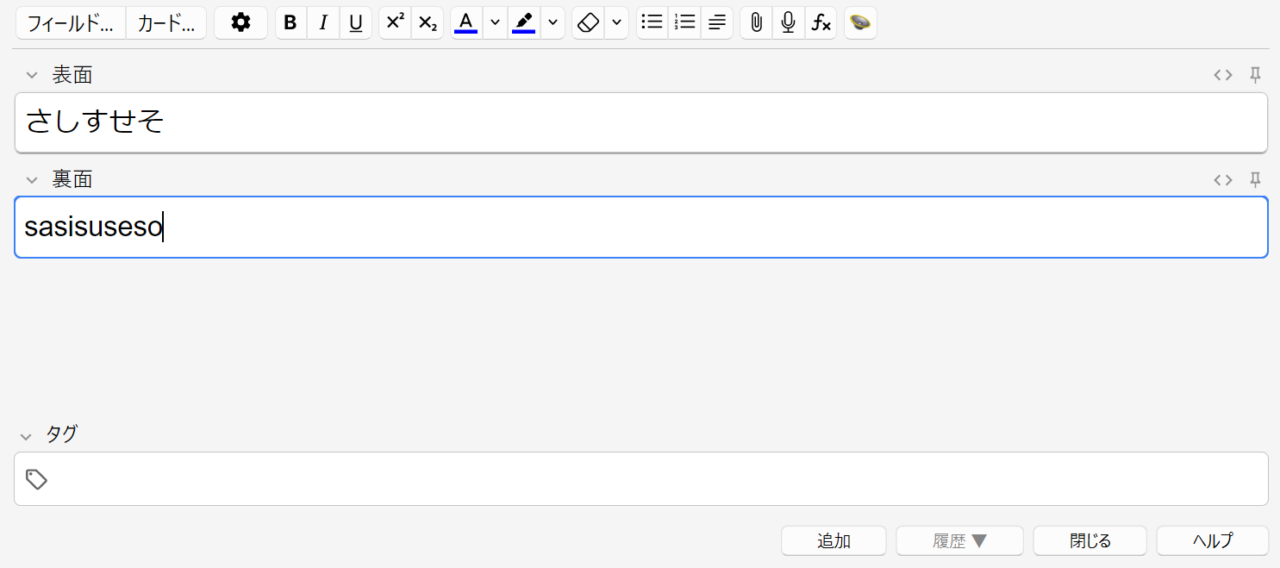Open the text color dropdown arrow
Image resolution: width=1280 pixels, height=568 pixels.
pos(494,23)
